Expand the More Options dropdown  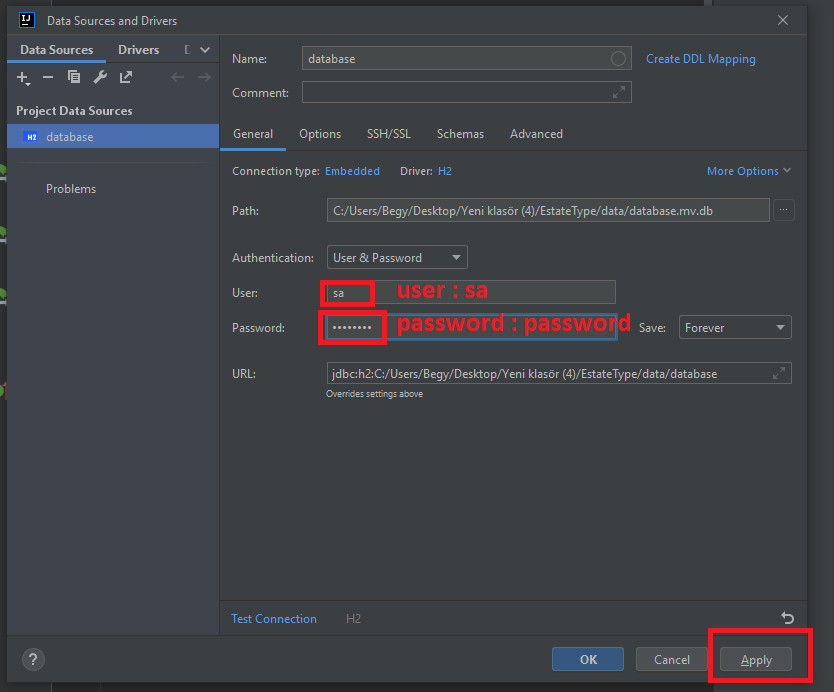(x=749, y=171)
